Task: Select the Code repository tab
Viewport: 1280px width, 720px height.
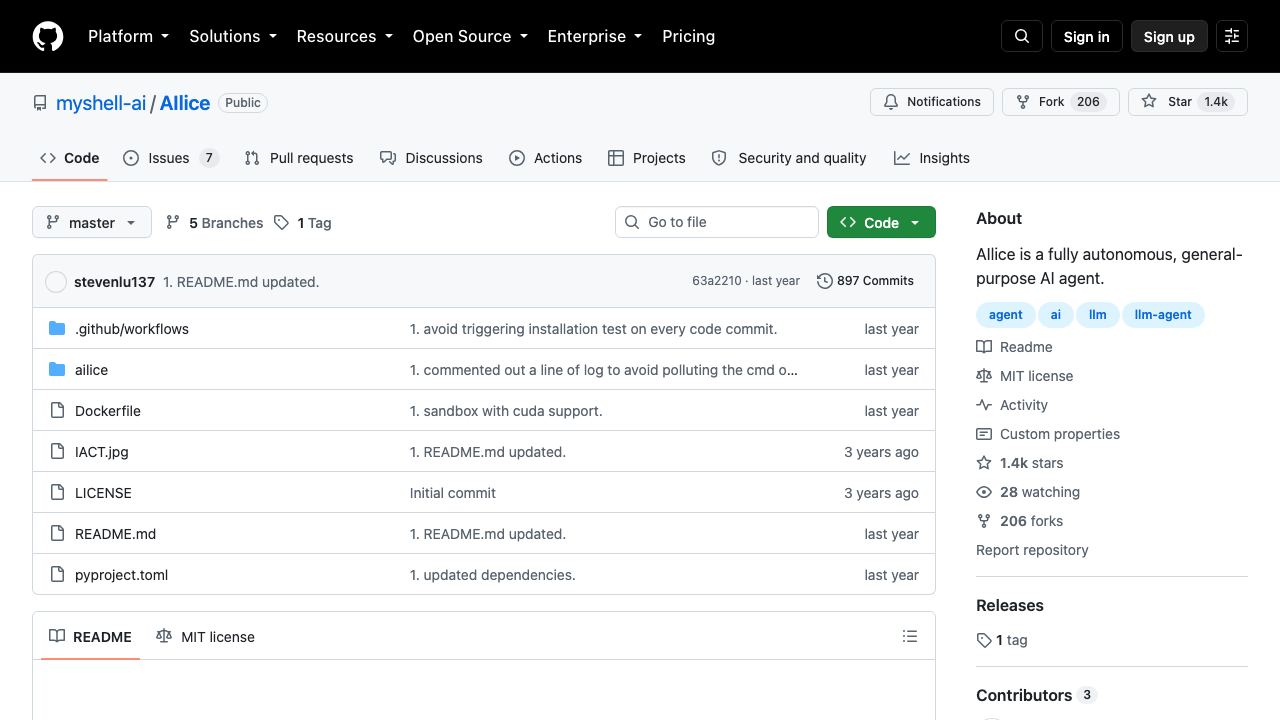Action: click(x=70, y=158)
